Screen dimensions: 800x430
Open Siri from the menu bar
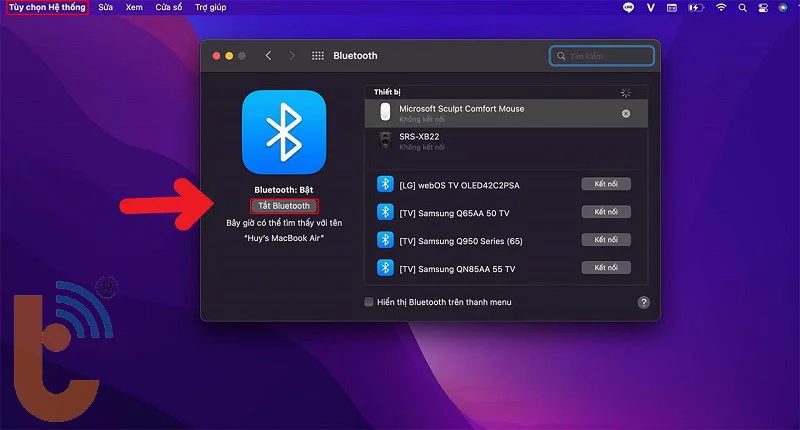[783, 8]
